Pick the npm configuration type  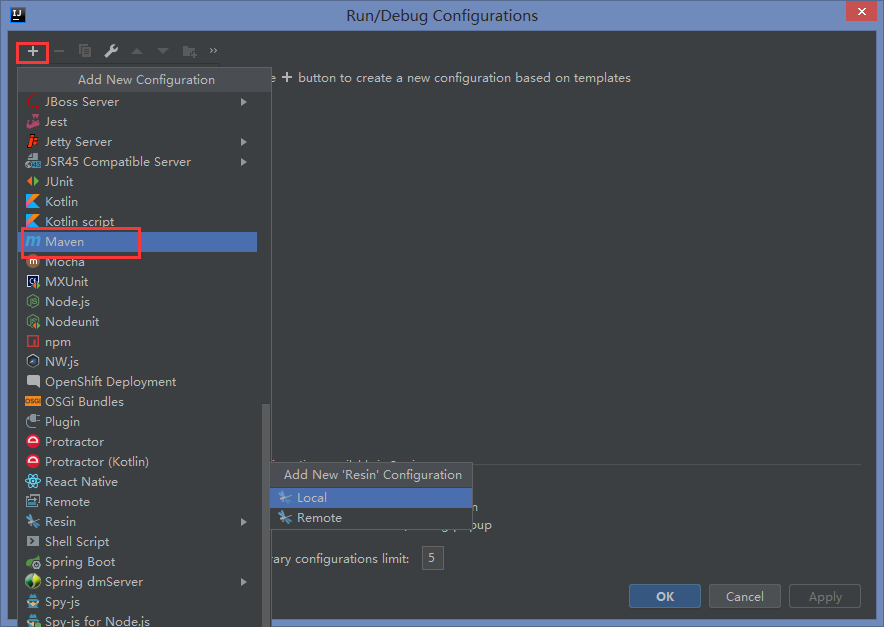58,341
